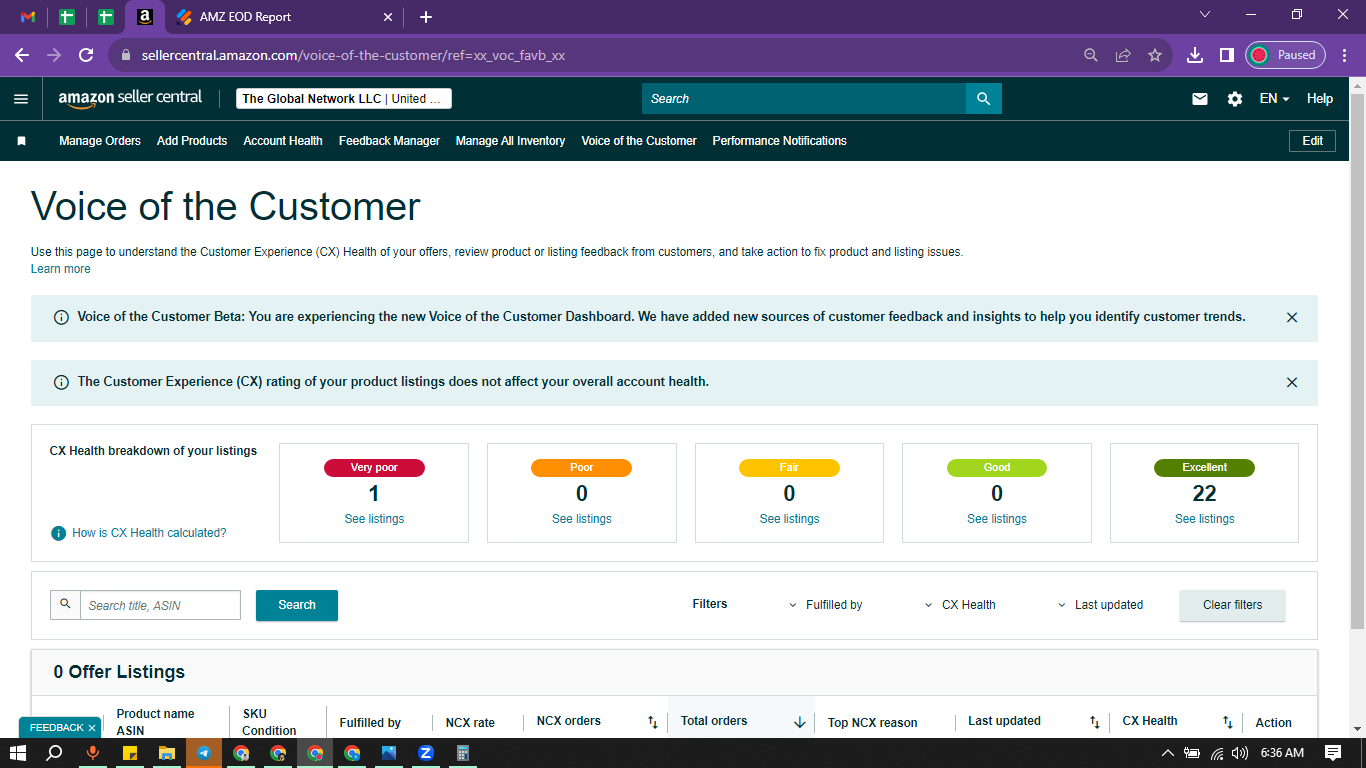Image resolution: width=1366 pixels, height=768 pixels.
Task: Open the settings gear icon
Action: point(1235,99)
